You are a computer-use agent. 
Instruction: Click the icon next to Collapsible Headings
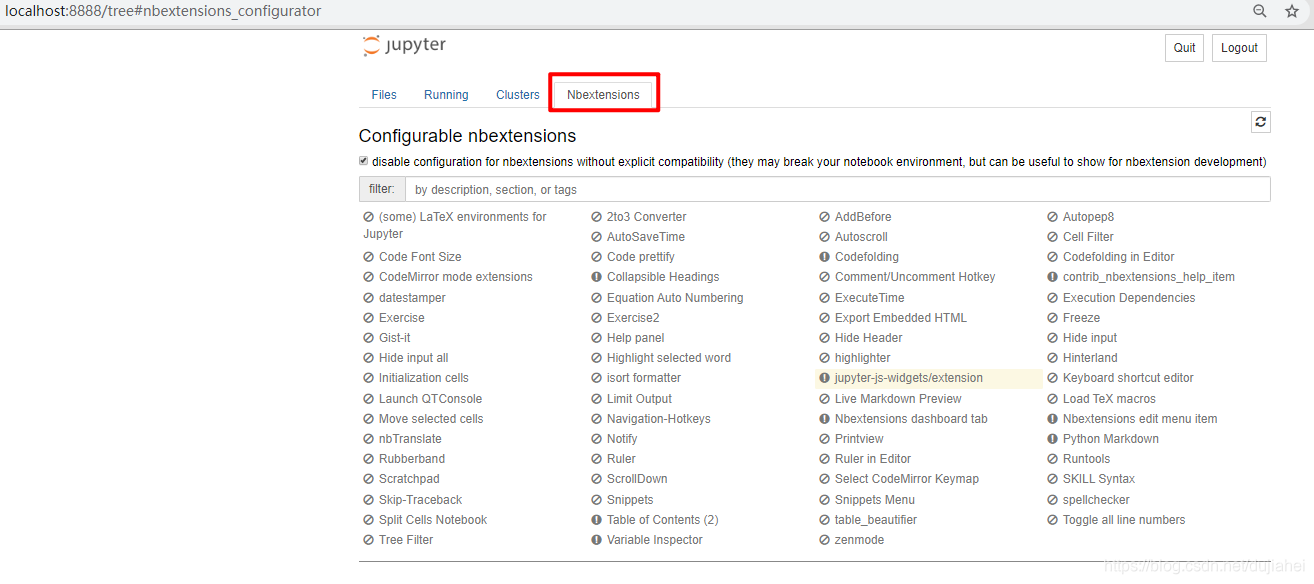[x=597, y=277]
